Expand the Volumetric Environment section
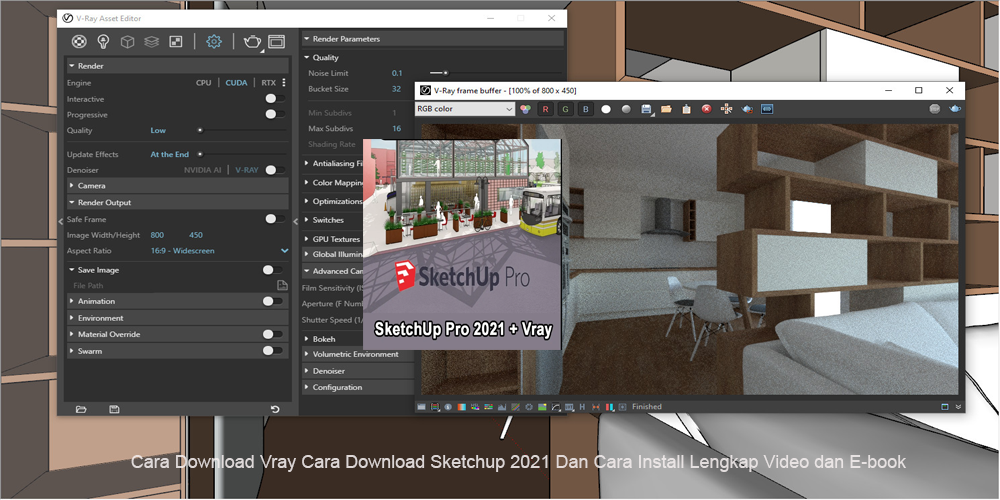1000x500 pixels. [357, 354]
